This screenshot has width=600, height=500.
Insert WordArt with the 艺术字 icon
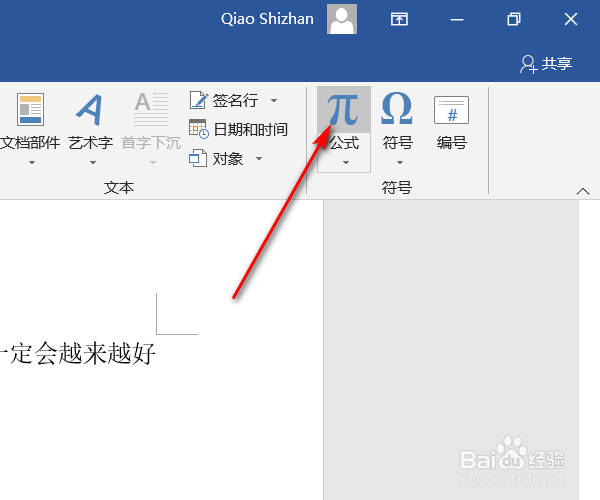[90, 110]
